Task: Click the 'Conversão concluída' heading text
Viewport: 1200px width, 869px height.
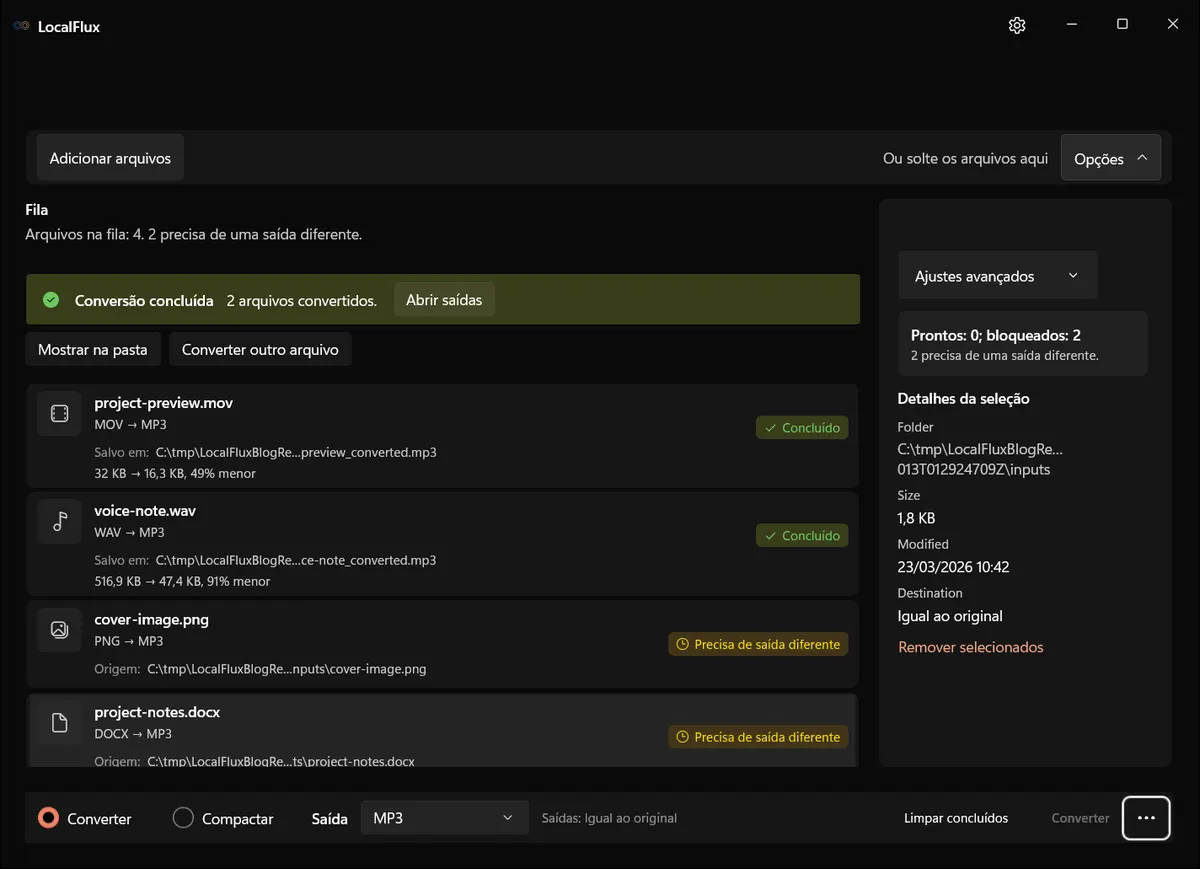Action: click(x=144, y=300)
